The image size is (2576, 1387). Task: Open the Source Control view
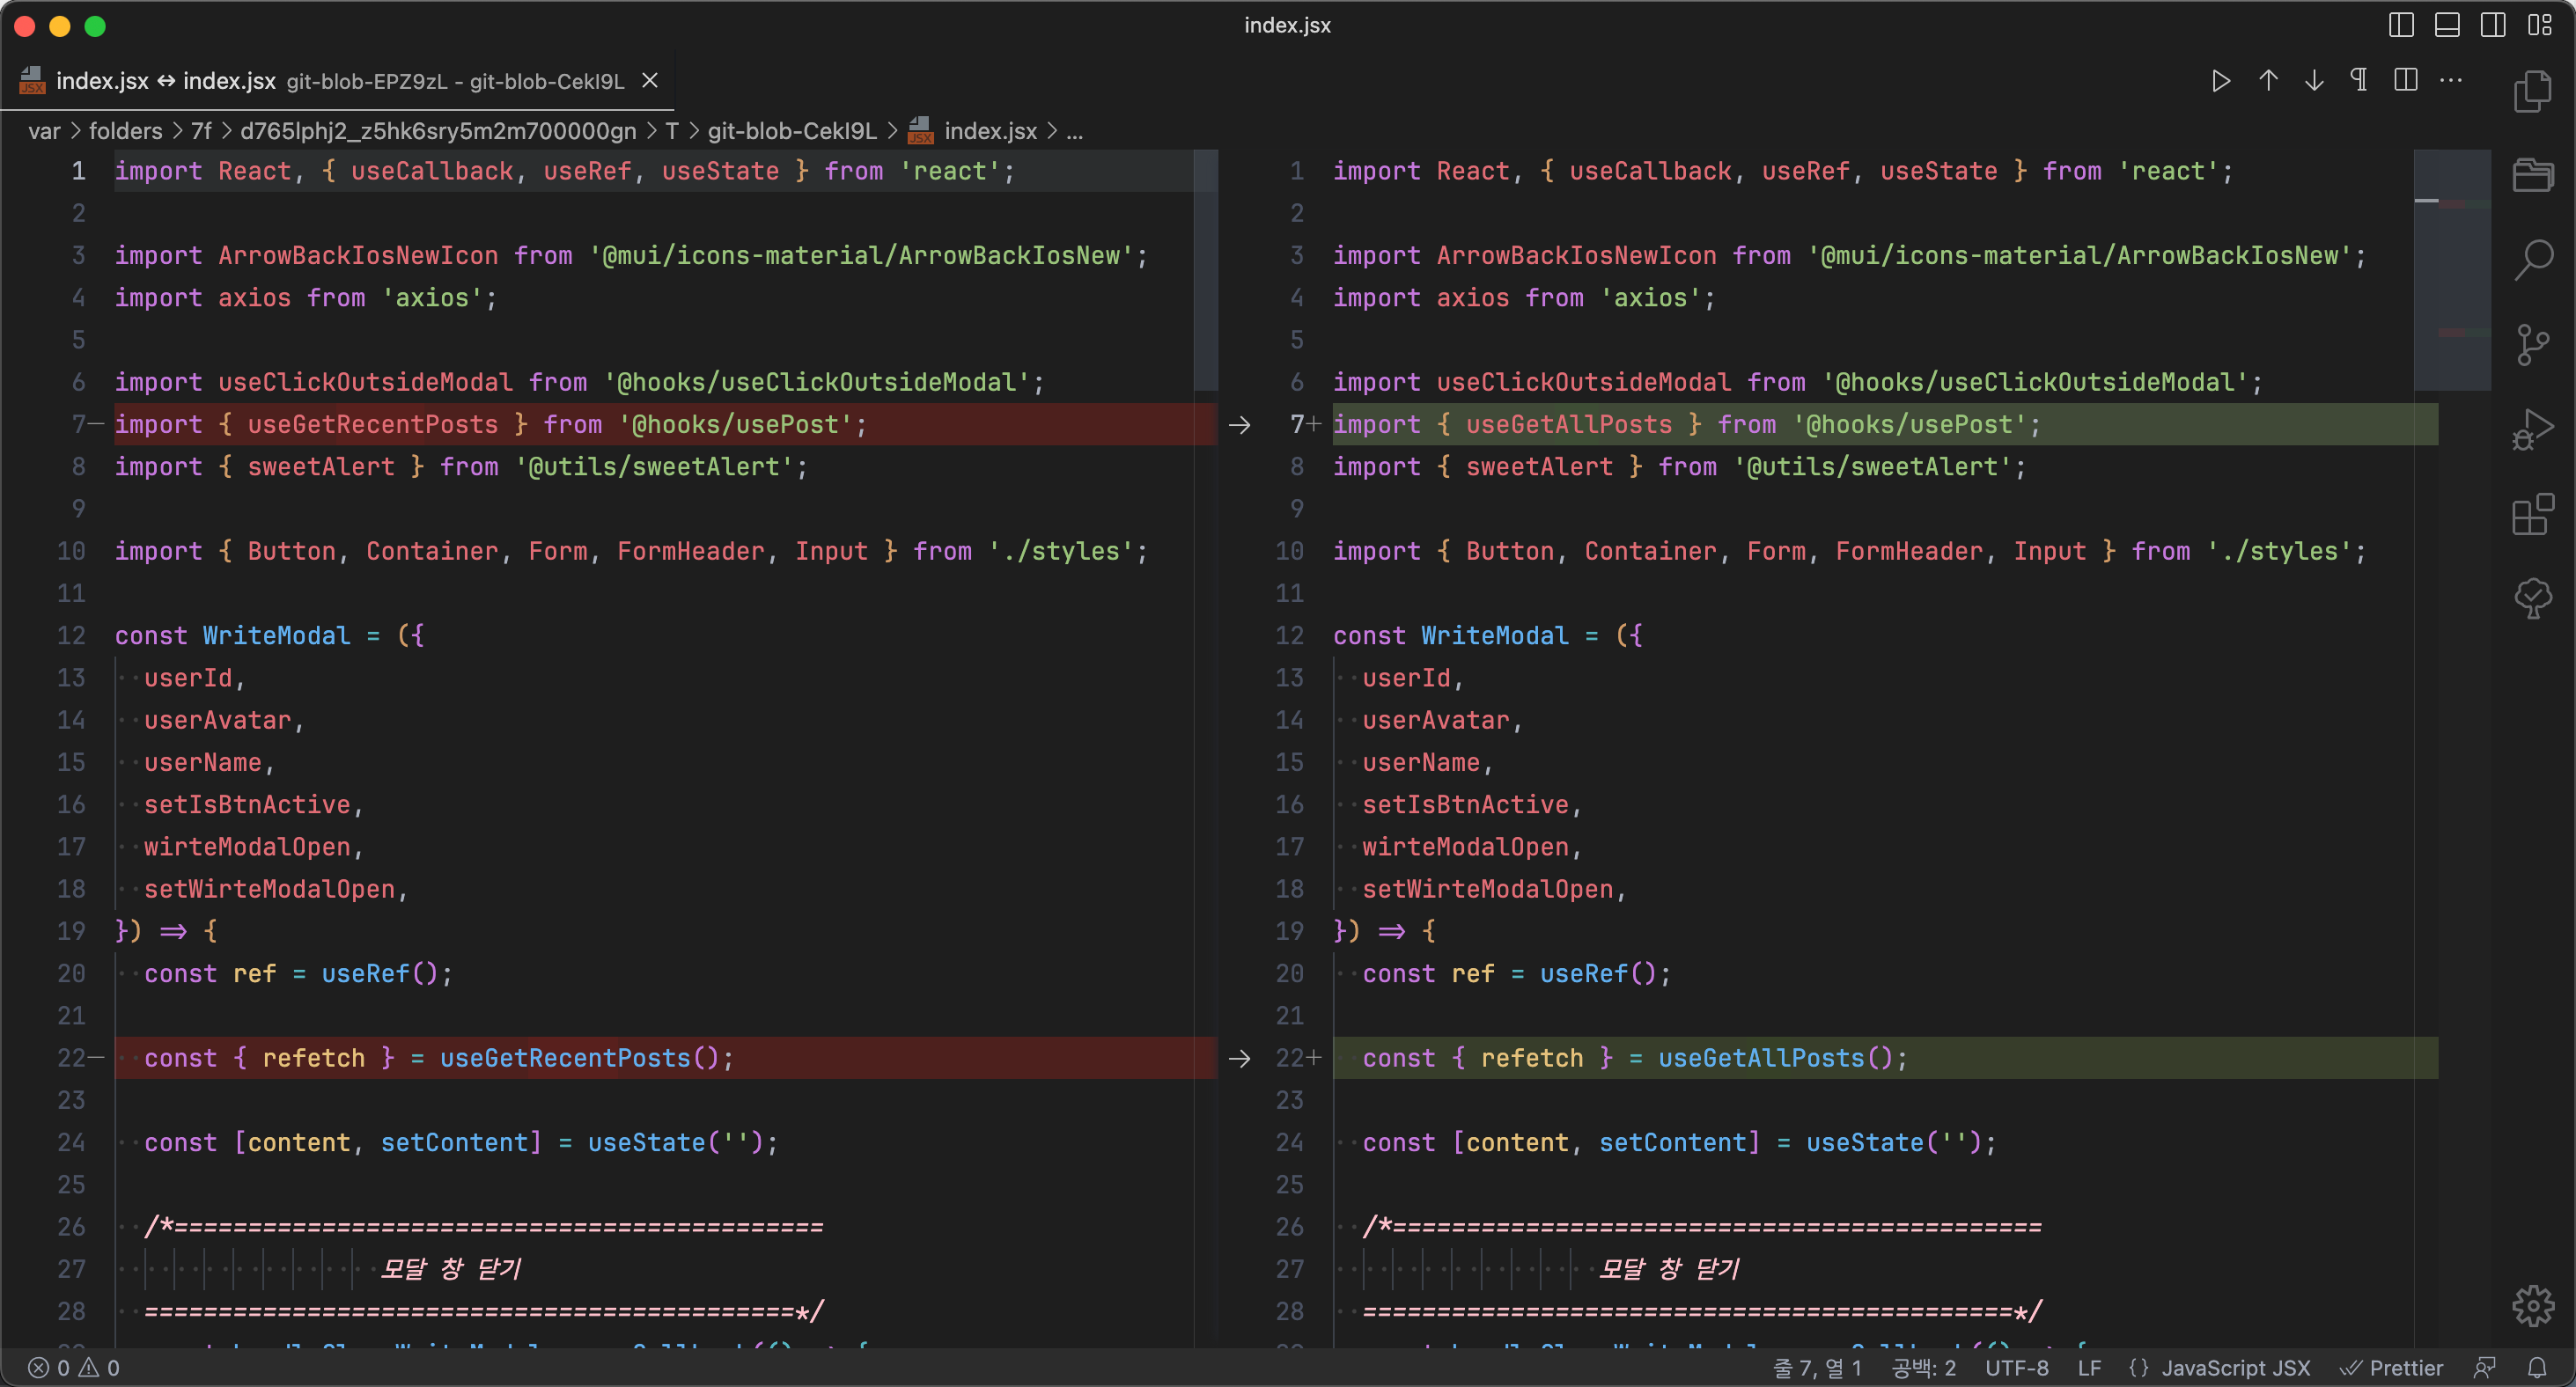[x=2532, y=345]
